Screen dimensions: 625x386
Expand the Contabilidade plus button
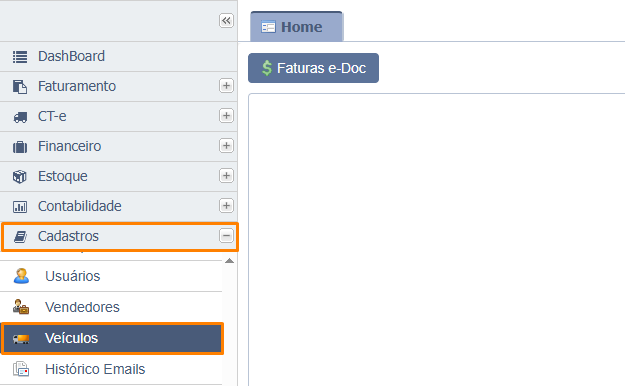tap(226, 206)
